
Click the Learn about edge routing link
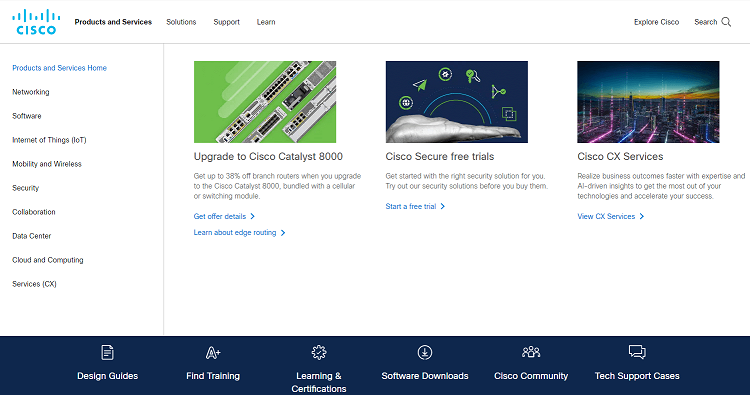pyautogui.click(x=235, y=232)
